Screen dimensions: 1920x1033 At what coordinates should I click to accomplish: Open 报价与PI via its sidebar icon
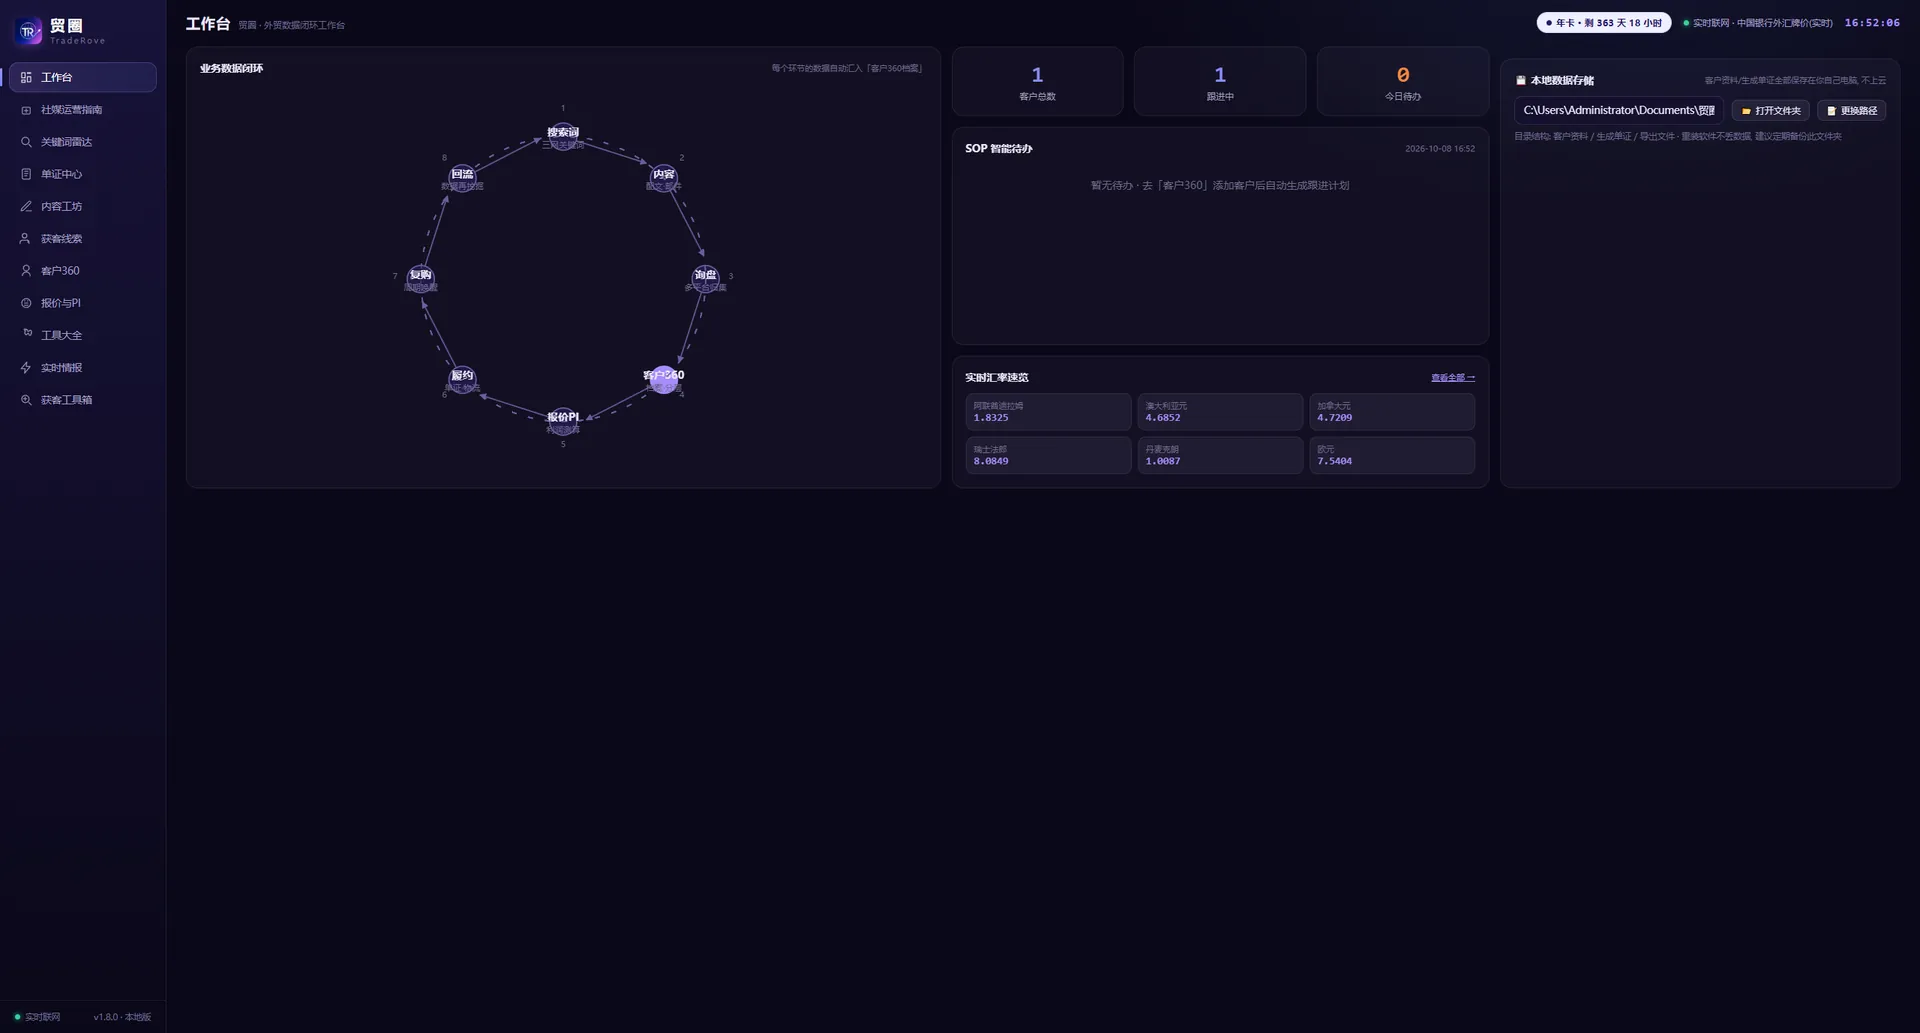tap(26, 303)
